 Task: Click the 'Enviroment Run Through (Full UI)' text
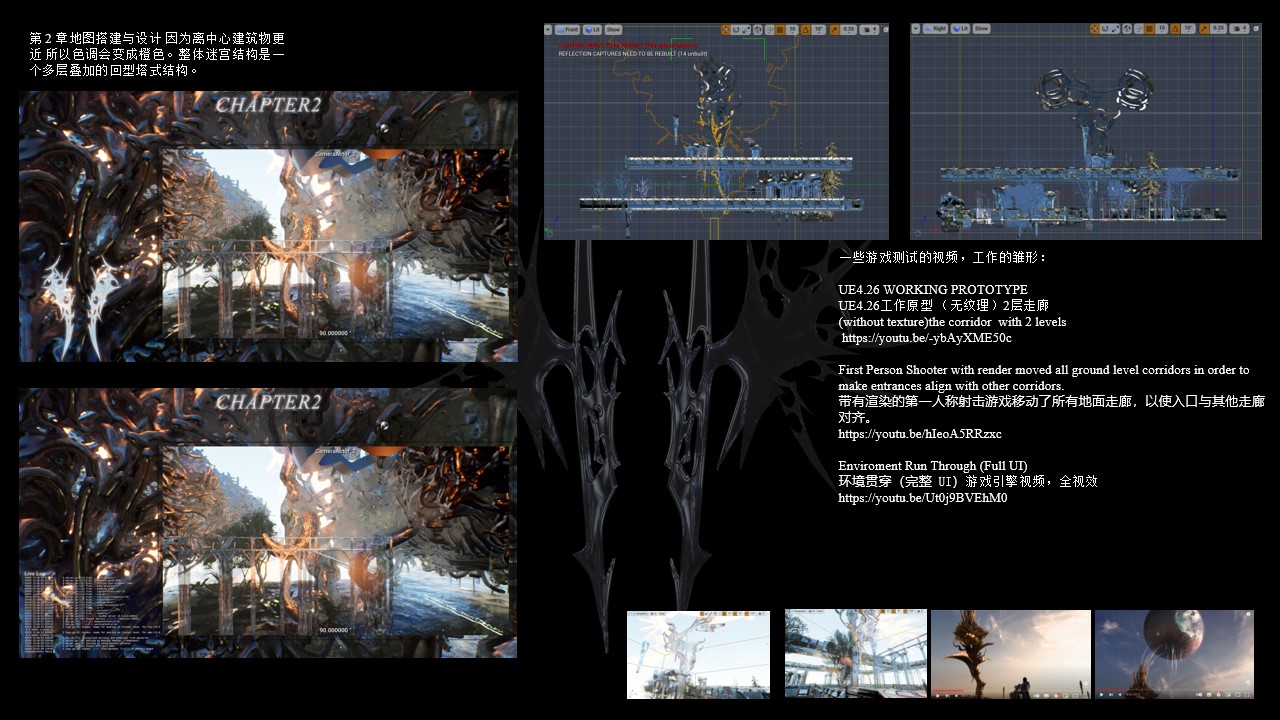(x=933, y=466)
